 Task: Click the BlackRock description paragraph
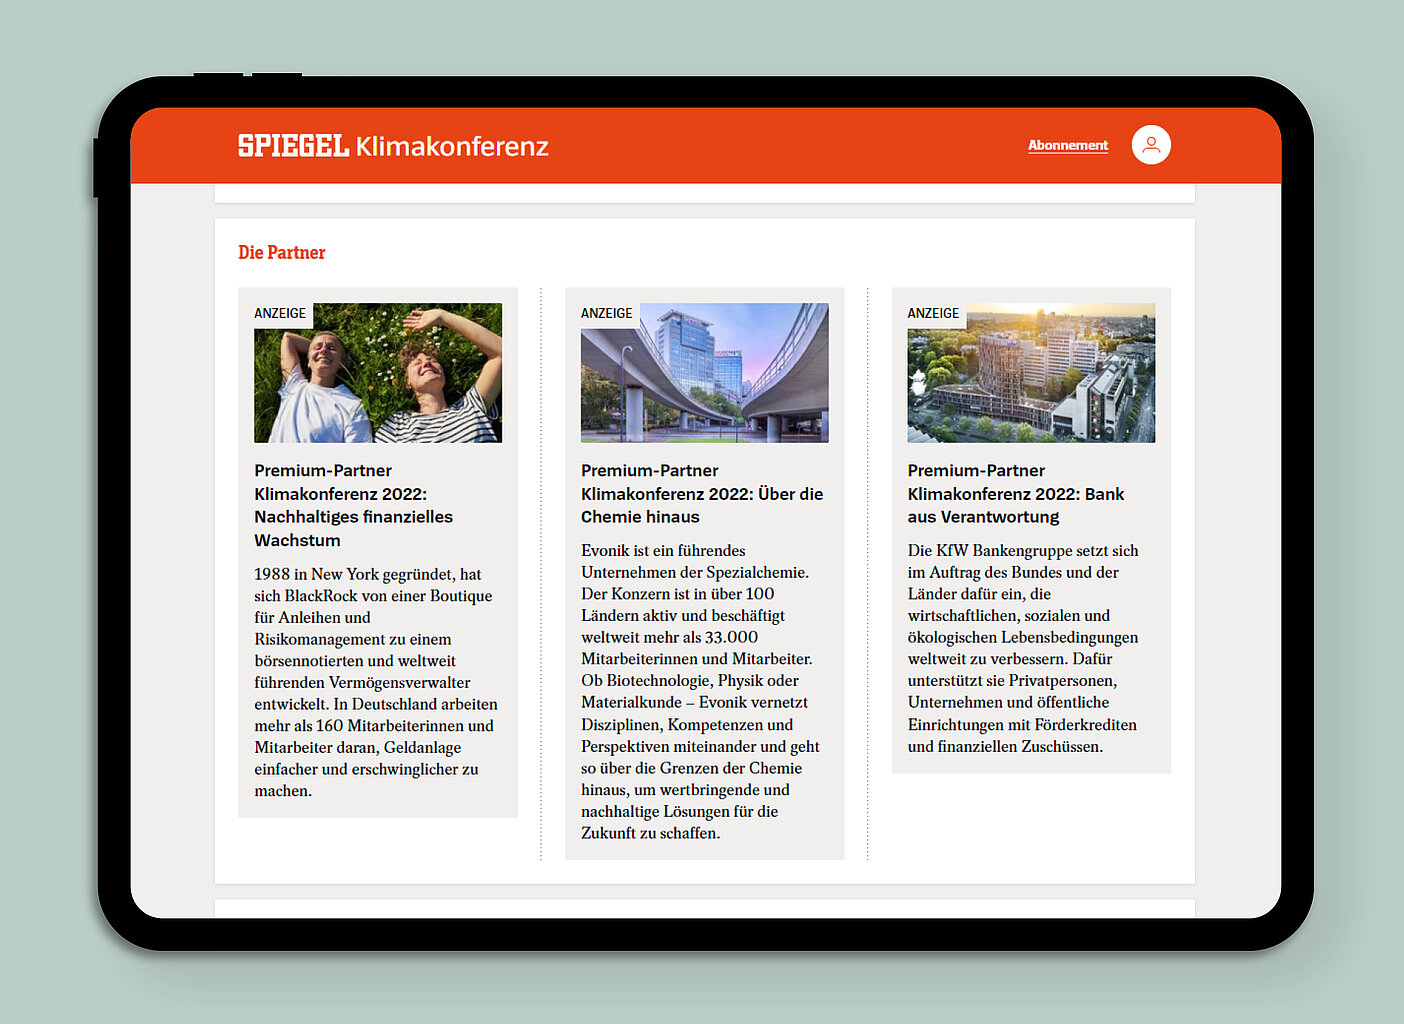374,682
